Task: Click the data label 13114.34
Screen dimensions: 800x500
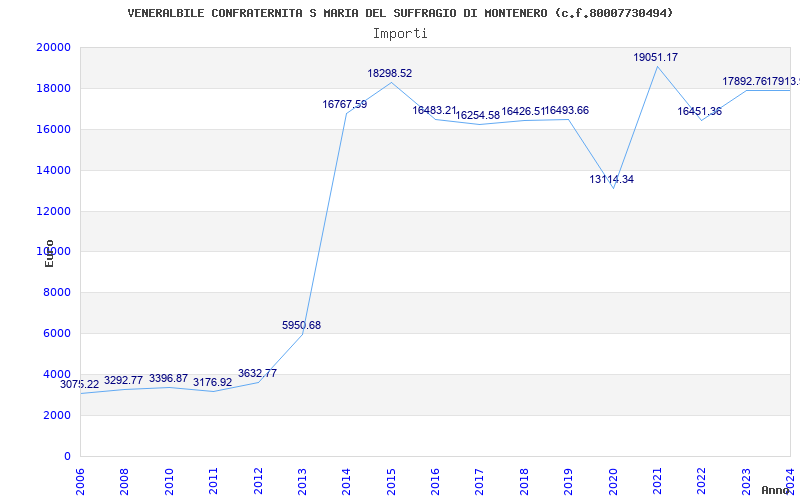Action: (x=612, y=180)
